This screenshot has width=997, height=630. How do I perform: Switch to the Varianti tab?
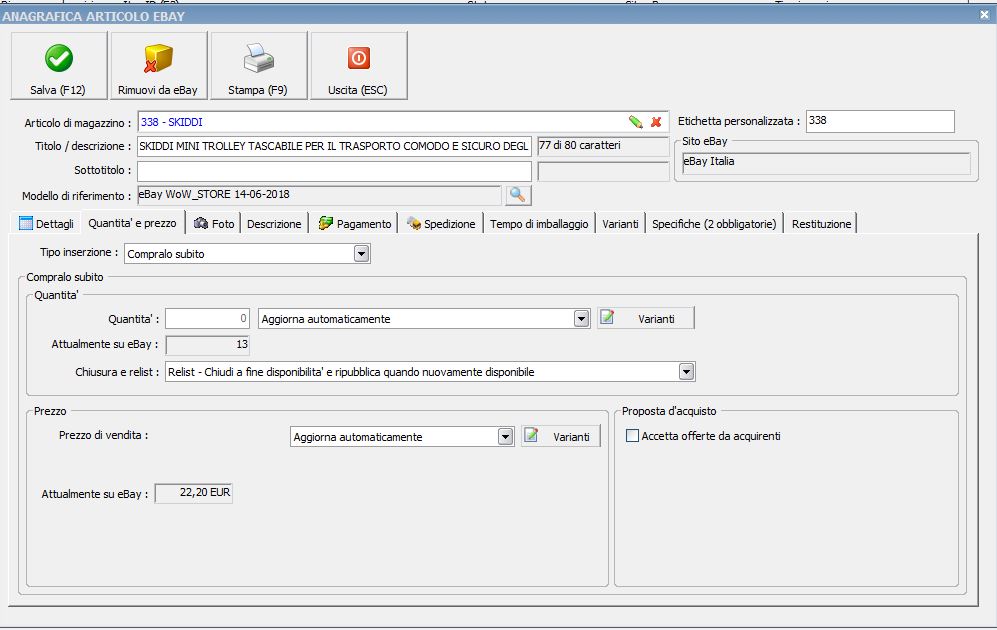tap(620, 224)
